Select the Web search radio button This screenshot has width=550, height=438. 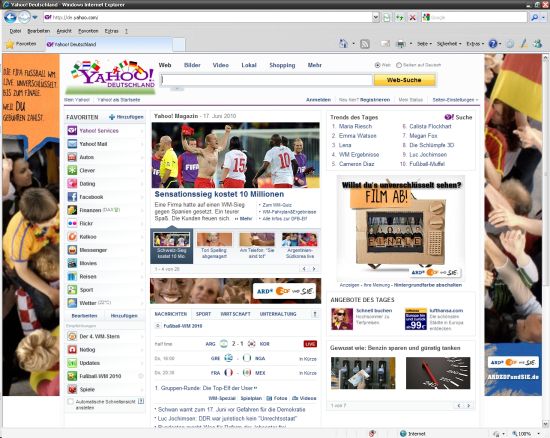pyautogui.click(x=377, y=65)
